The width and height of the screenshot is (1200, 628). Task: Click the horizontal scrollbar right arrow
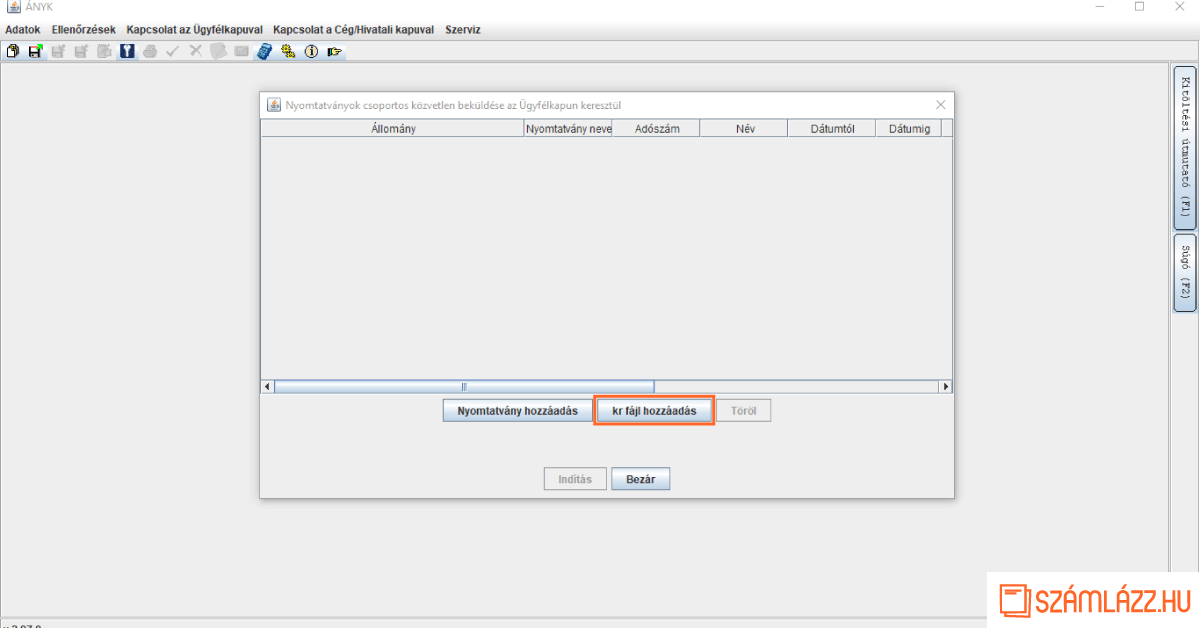coord(945,387)
